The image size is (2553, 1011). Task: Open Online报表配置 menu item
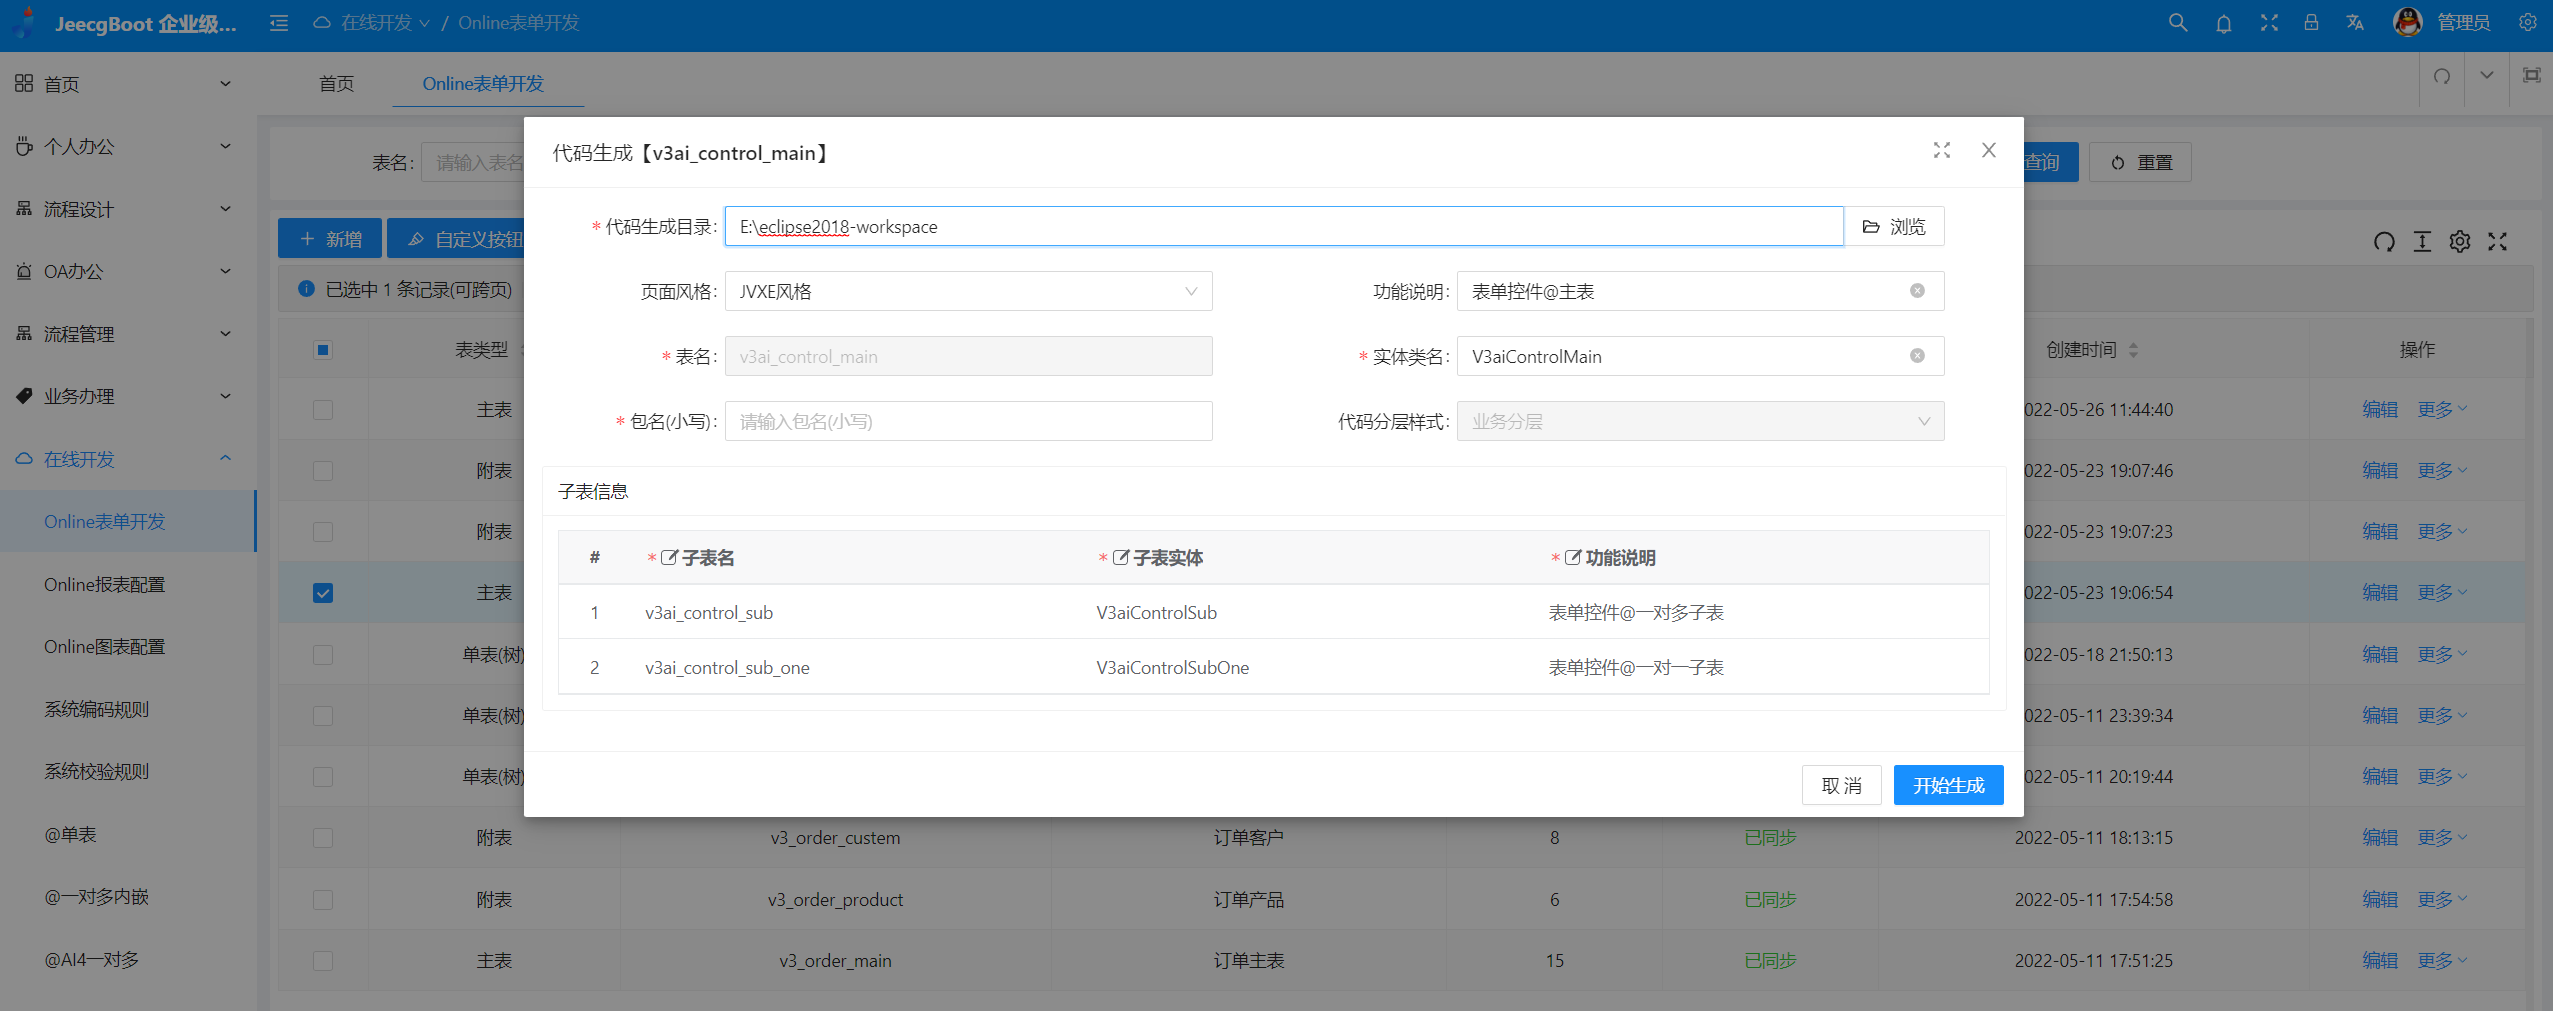point(127,584)
